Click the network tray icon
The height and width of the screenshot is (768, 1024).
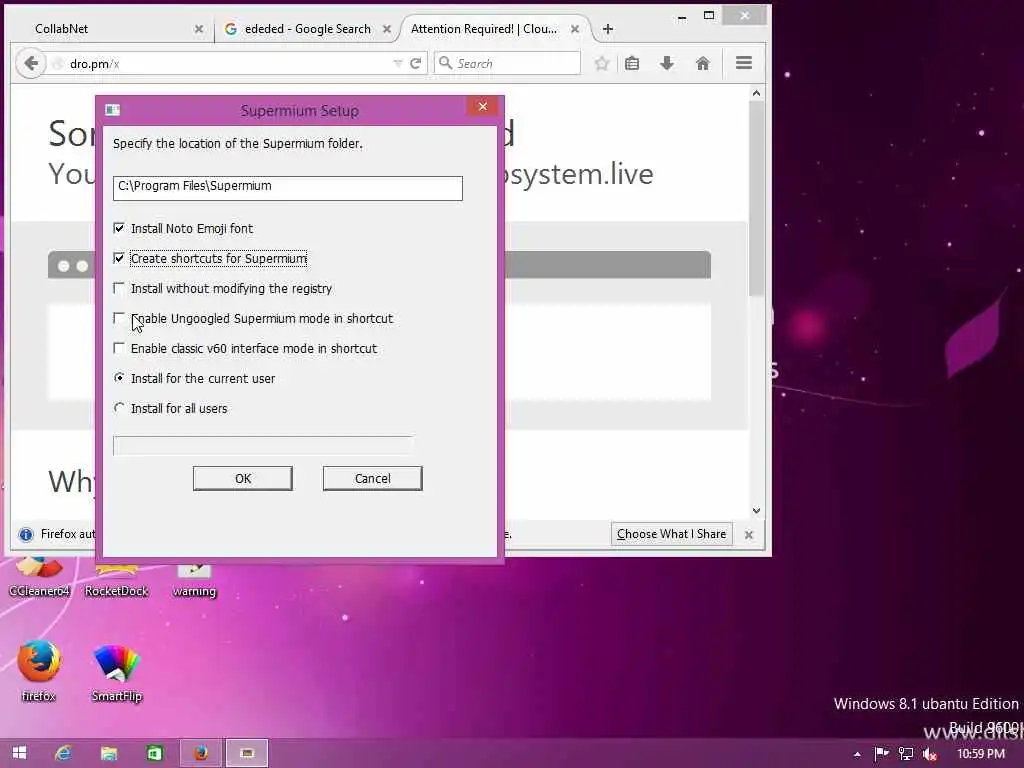pos(906,754)
